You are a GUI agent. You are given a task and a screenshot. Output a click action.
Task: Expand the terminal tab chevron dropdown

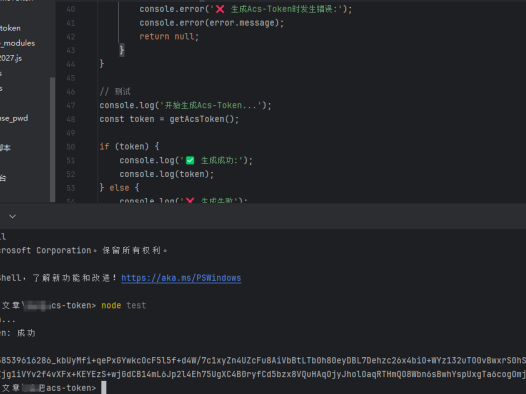pos(12,216)
